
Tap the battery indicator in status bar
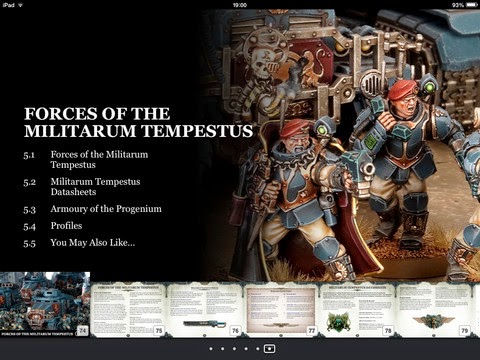click(x=472, y=5)
